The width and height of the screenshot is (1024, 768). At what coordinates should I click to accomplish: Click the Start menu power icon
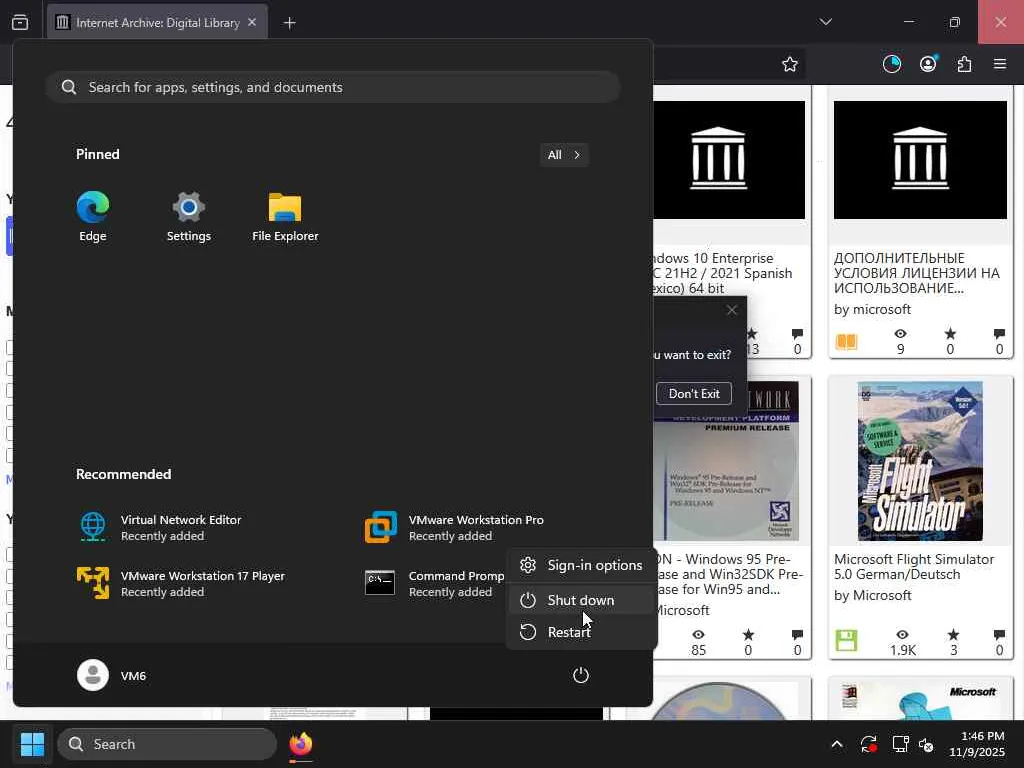point(581,675)
